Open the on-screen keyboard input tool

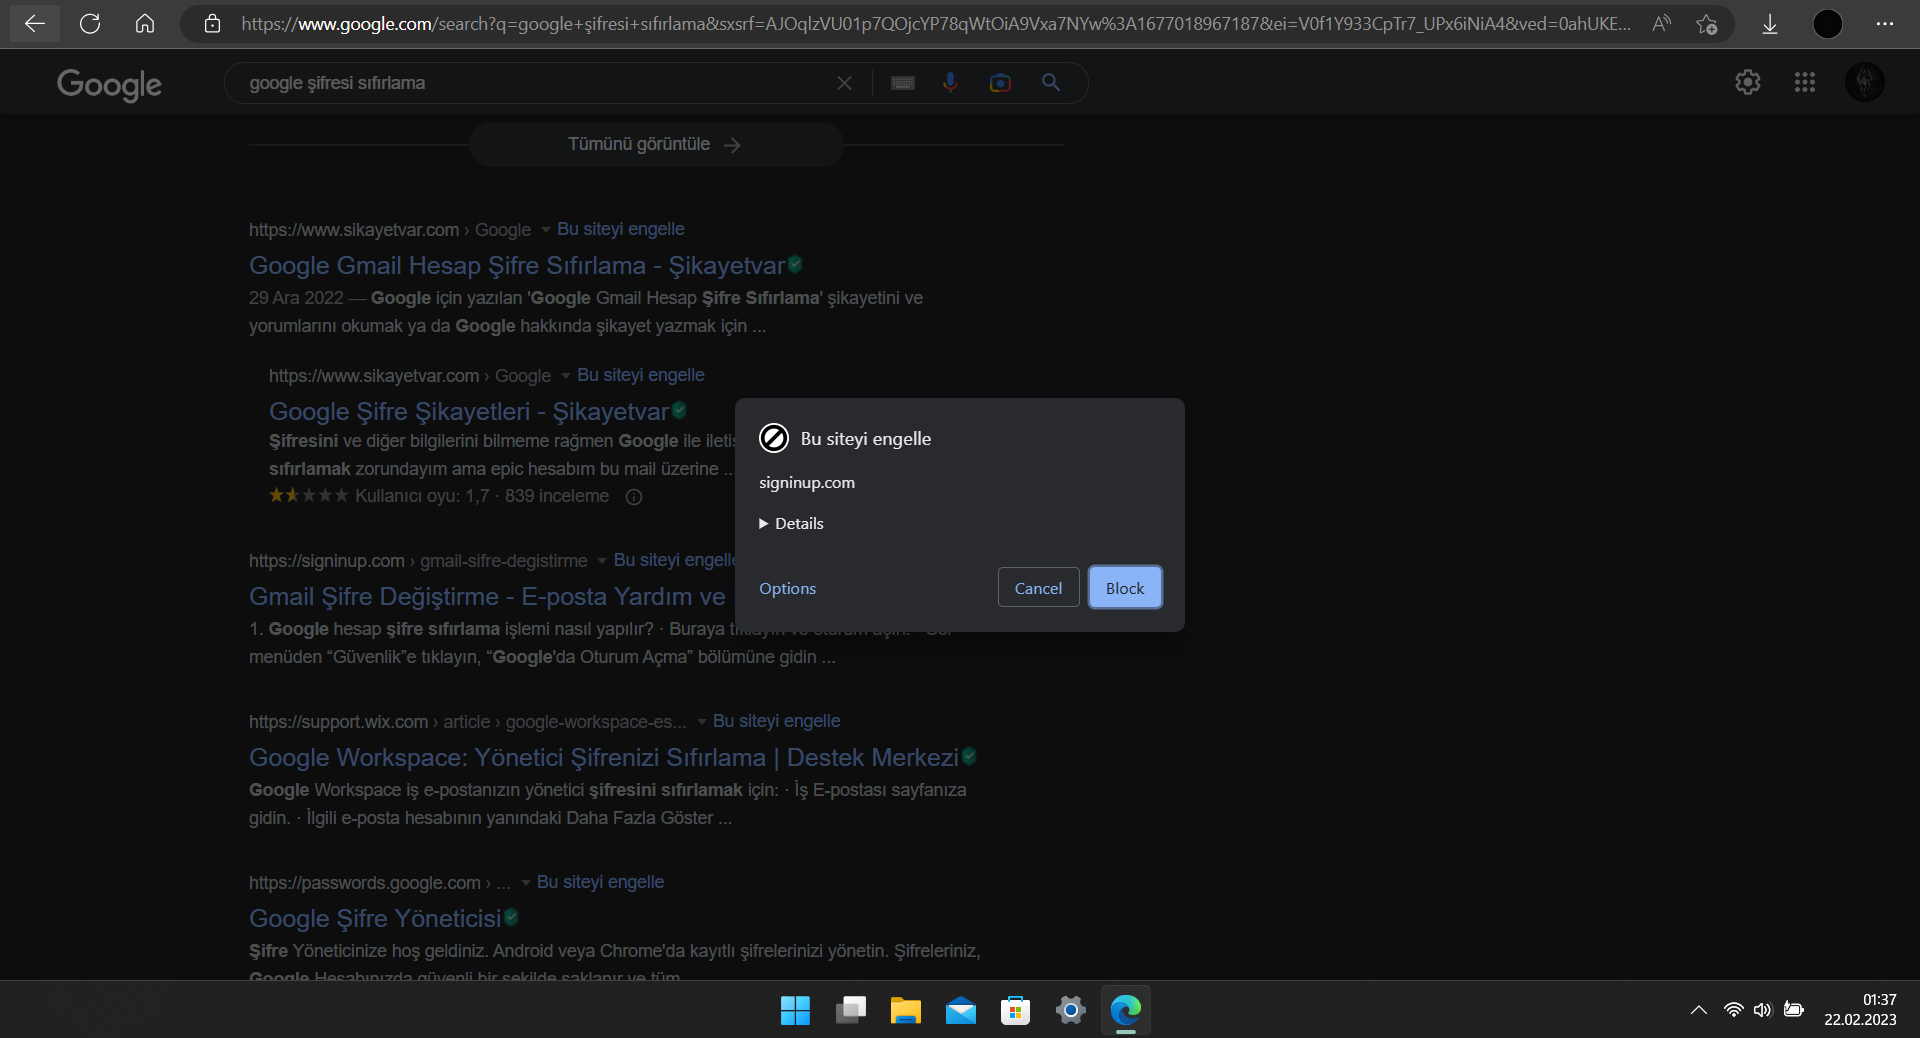(903, 83)
